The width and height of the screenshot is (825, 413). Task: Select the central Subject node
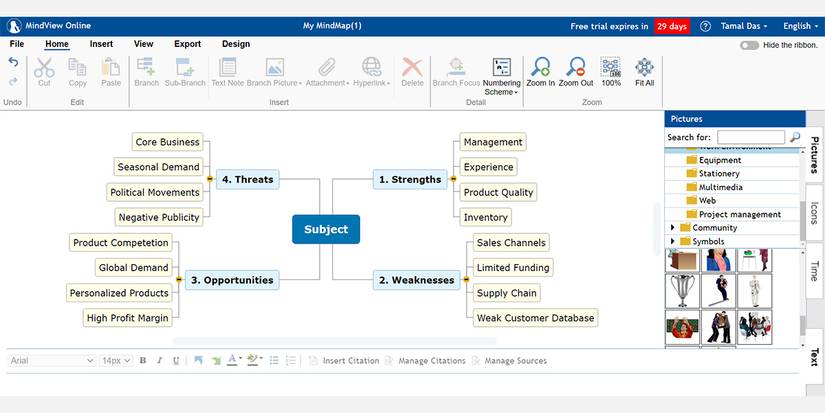[326, 229]
